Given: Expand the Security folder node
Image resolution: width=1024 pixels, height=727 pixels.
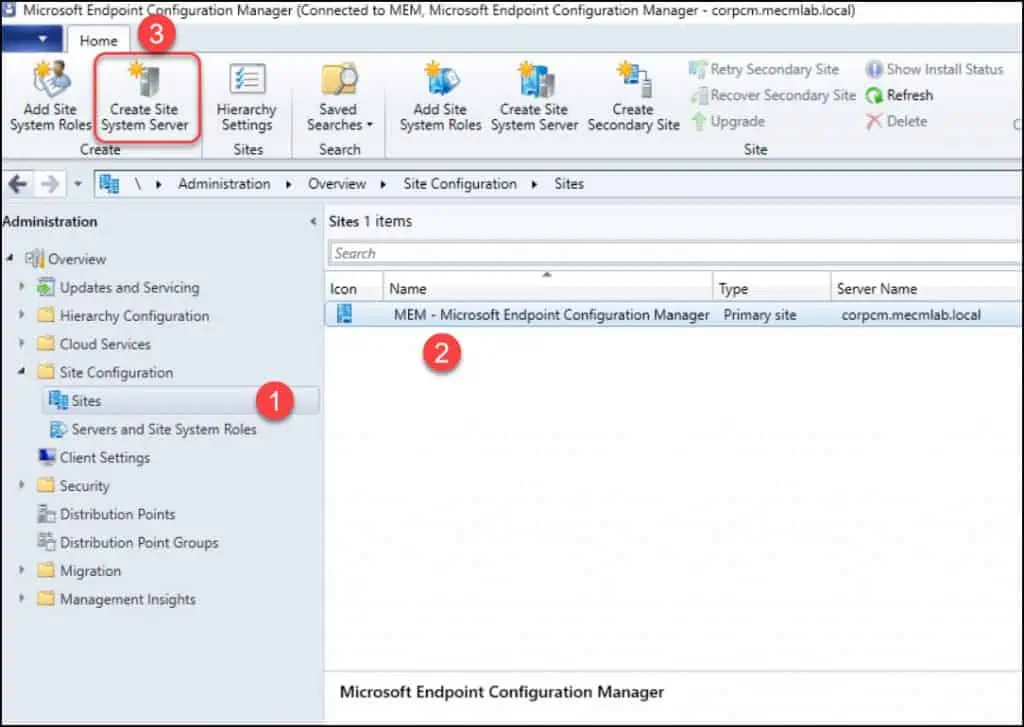Looking at the screenshot, I should coord(23,486).
